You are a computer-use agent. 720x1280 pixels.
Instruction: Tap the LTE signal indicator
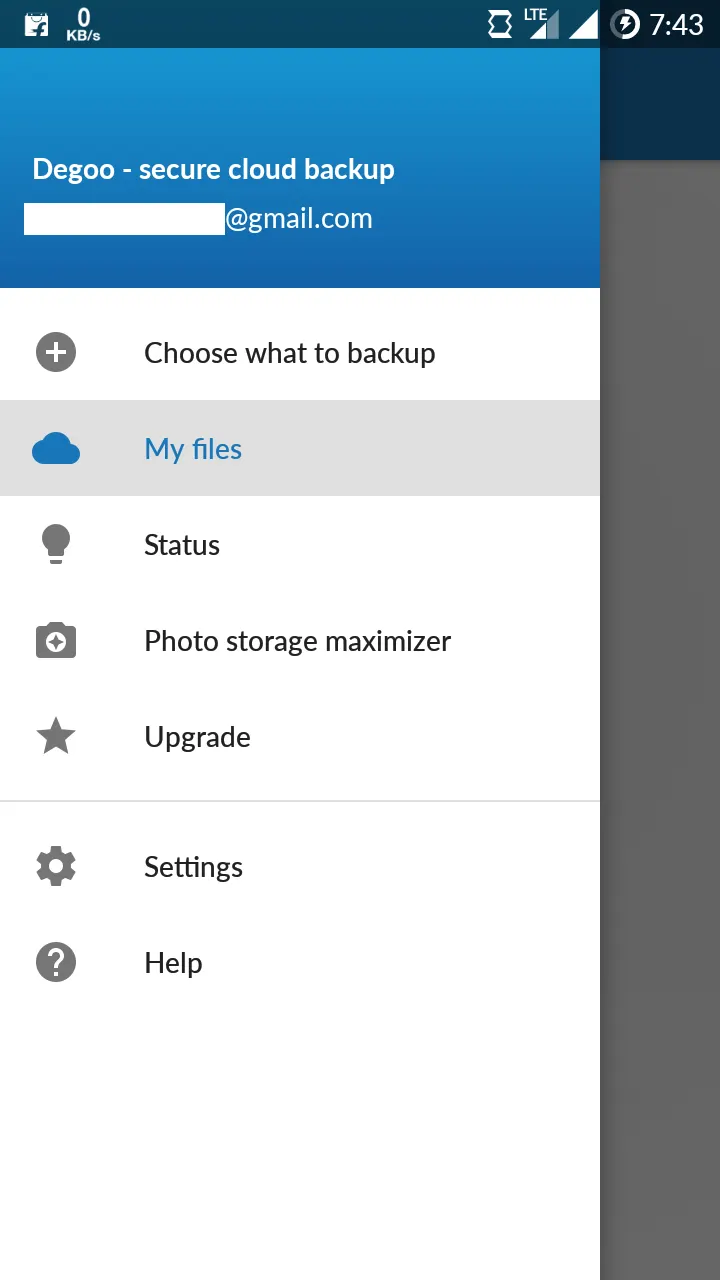pos(541,24)
